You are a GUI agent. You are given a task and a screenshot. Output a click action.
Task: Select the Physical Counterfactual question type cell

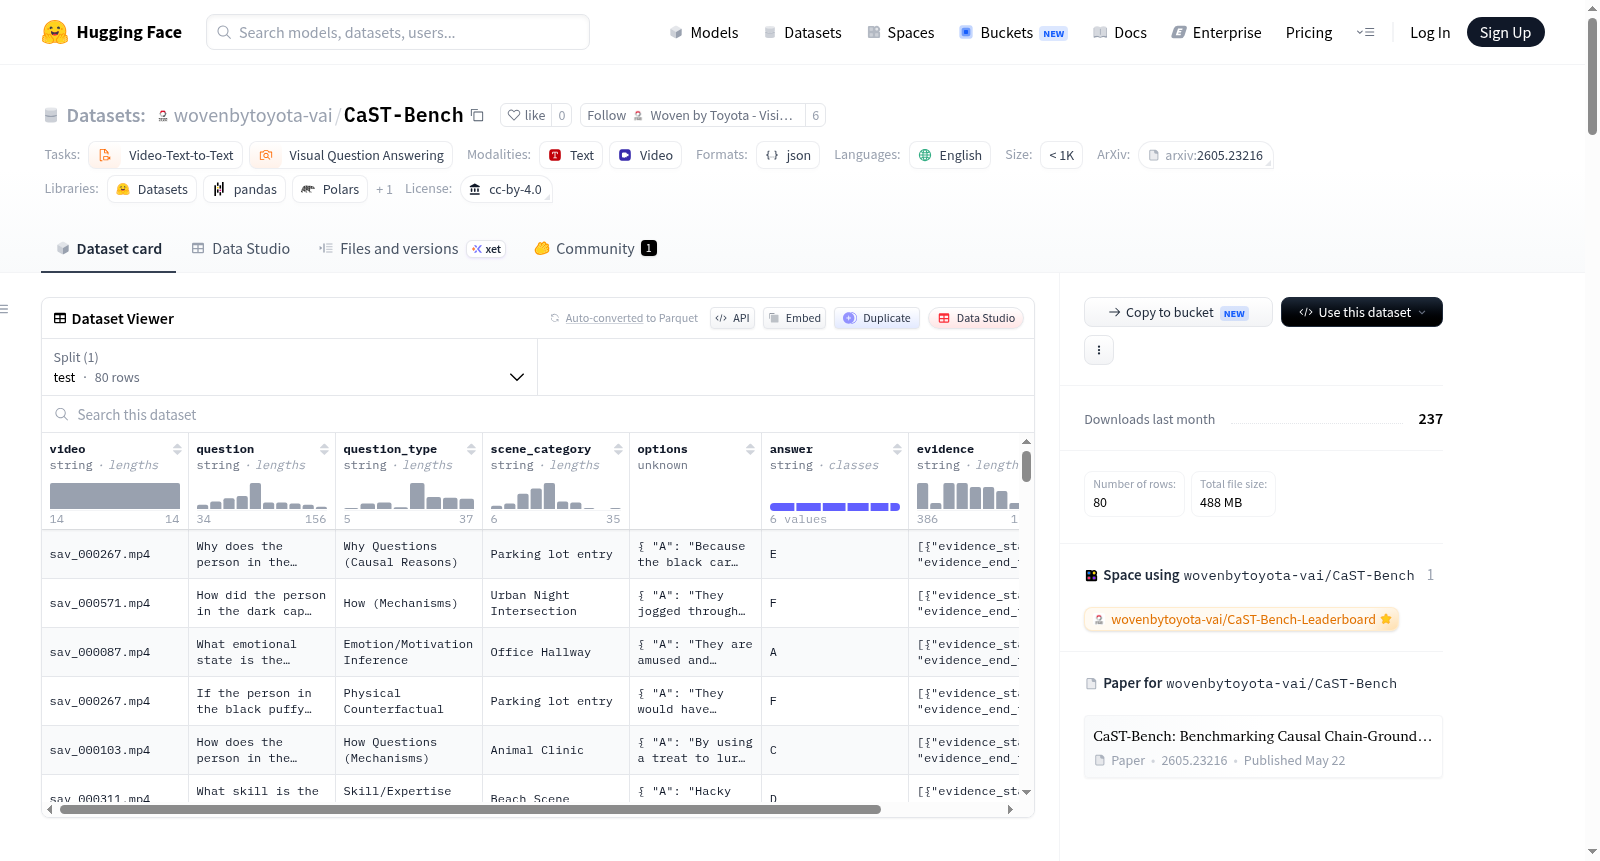click(x=409, y=701)
